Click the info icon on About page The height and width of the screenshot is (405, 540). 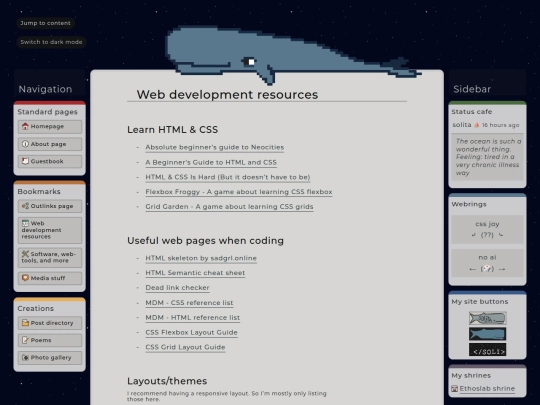click(25, 144)
